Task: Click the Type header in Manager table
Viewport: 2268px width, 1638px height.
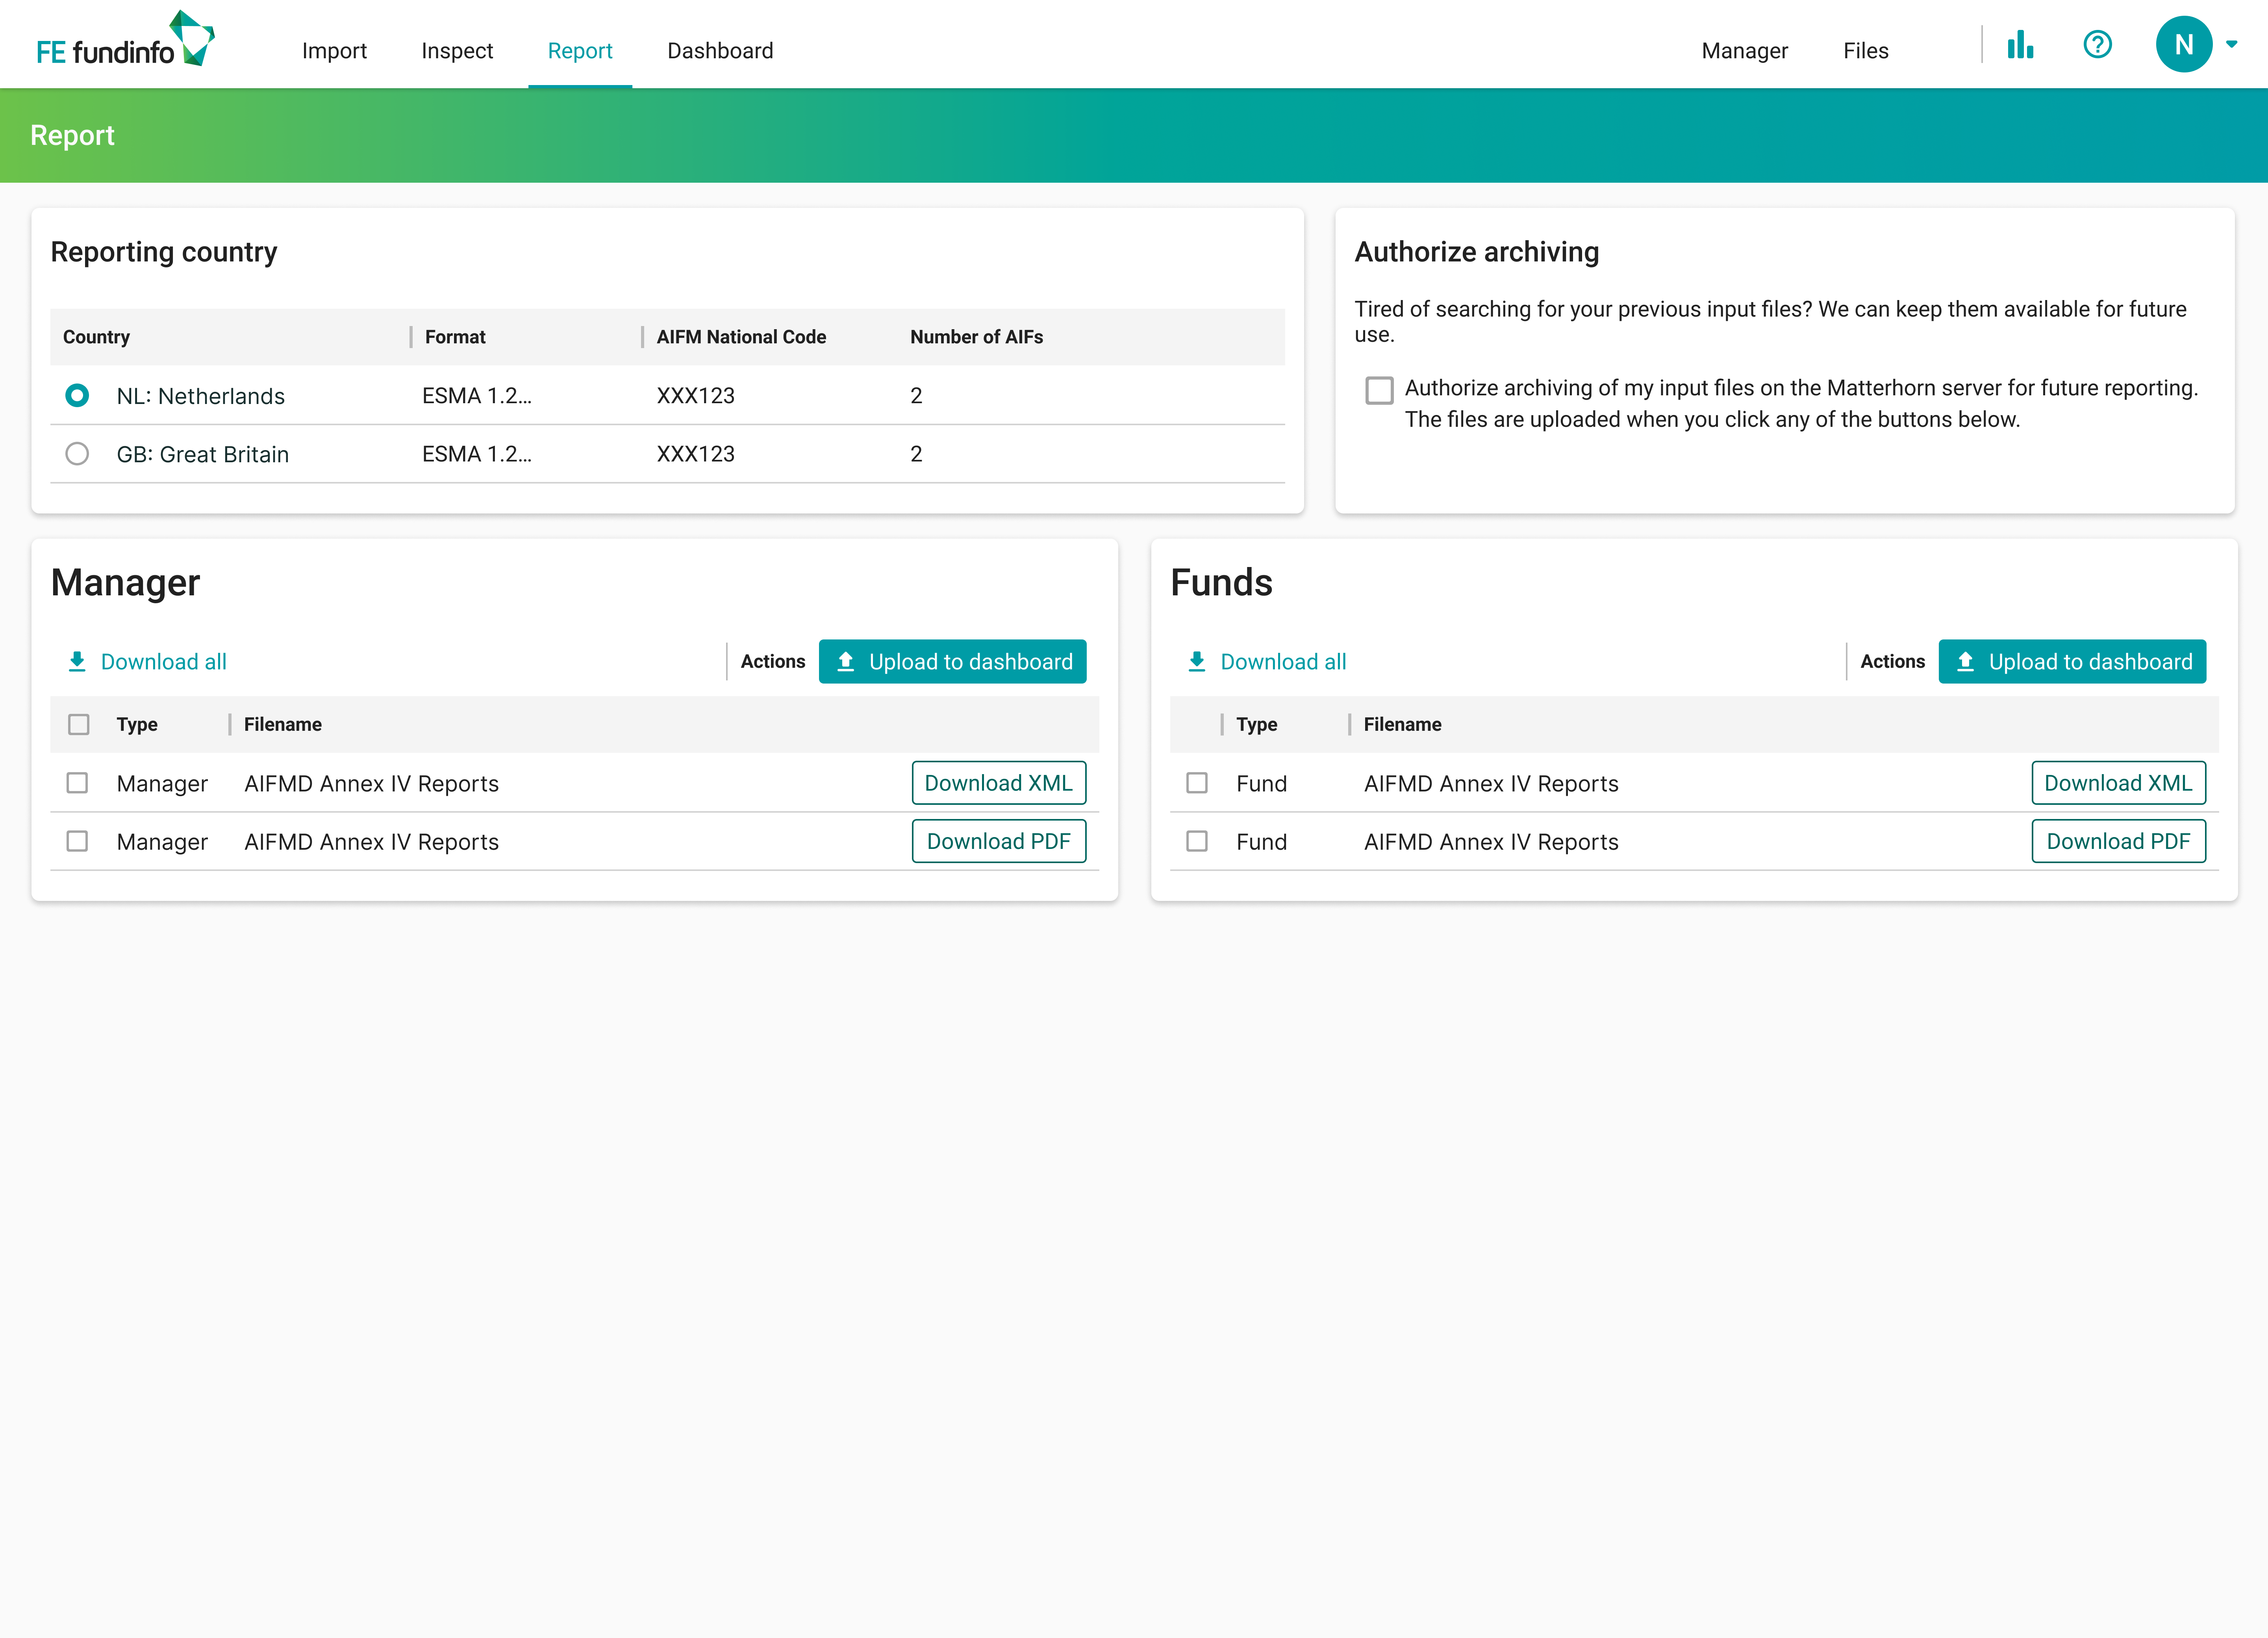Action: 137,724
